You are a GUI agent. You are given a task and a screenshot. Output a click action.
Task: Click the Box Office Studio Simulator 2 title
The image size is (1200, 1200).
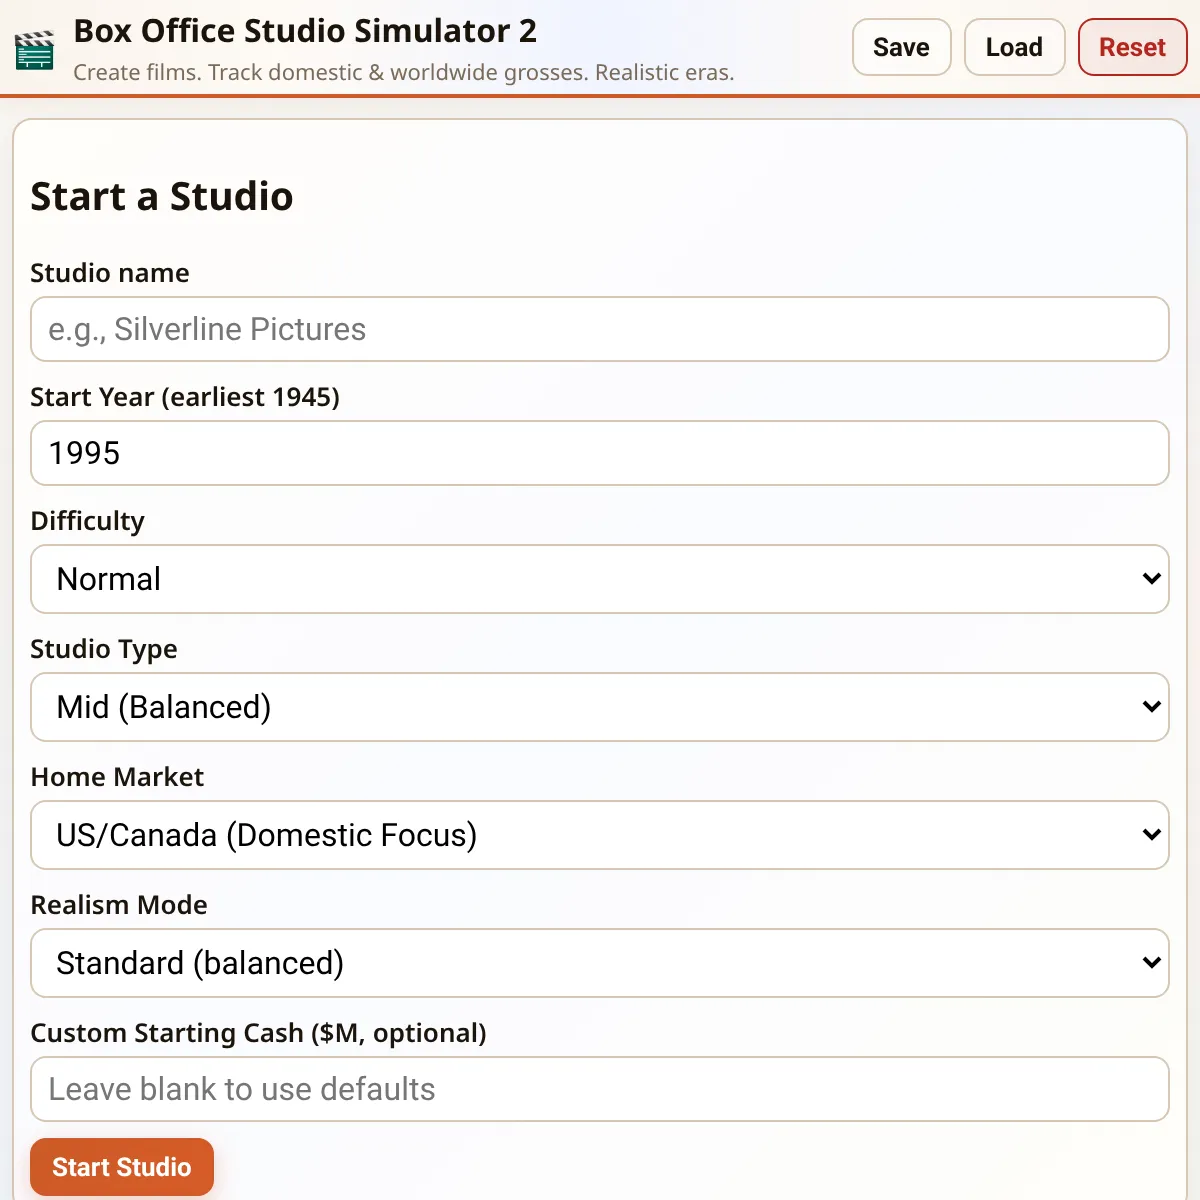tap(305, 31)
